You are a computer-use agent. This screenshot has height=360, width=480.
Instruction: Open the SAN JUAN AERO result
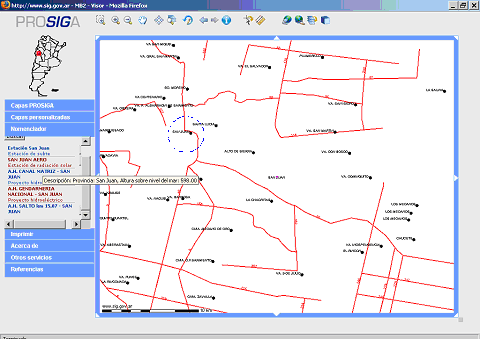click(x=27, y=160)
